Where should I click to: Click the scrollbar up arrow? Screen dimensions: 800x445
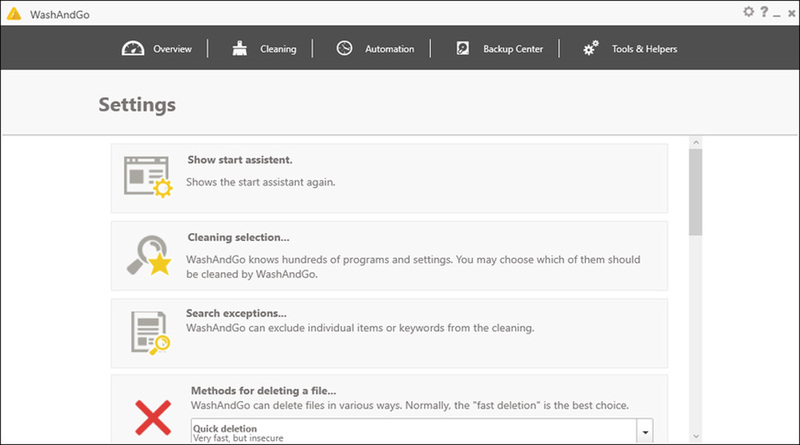695,142
